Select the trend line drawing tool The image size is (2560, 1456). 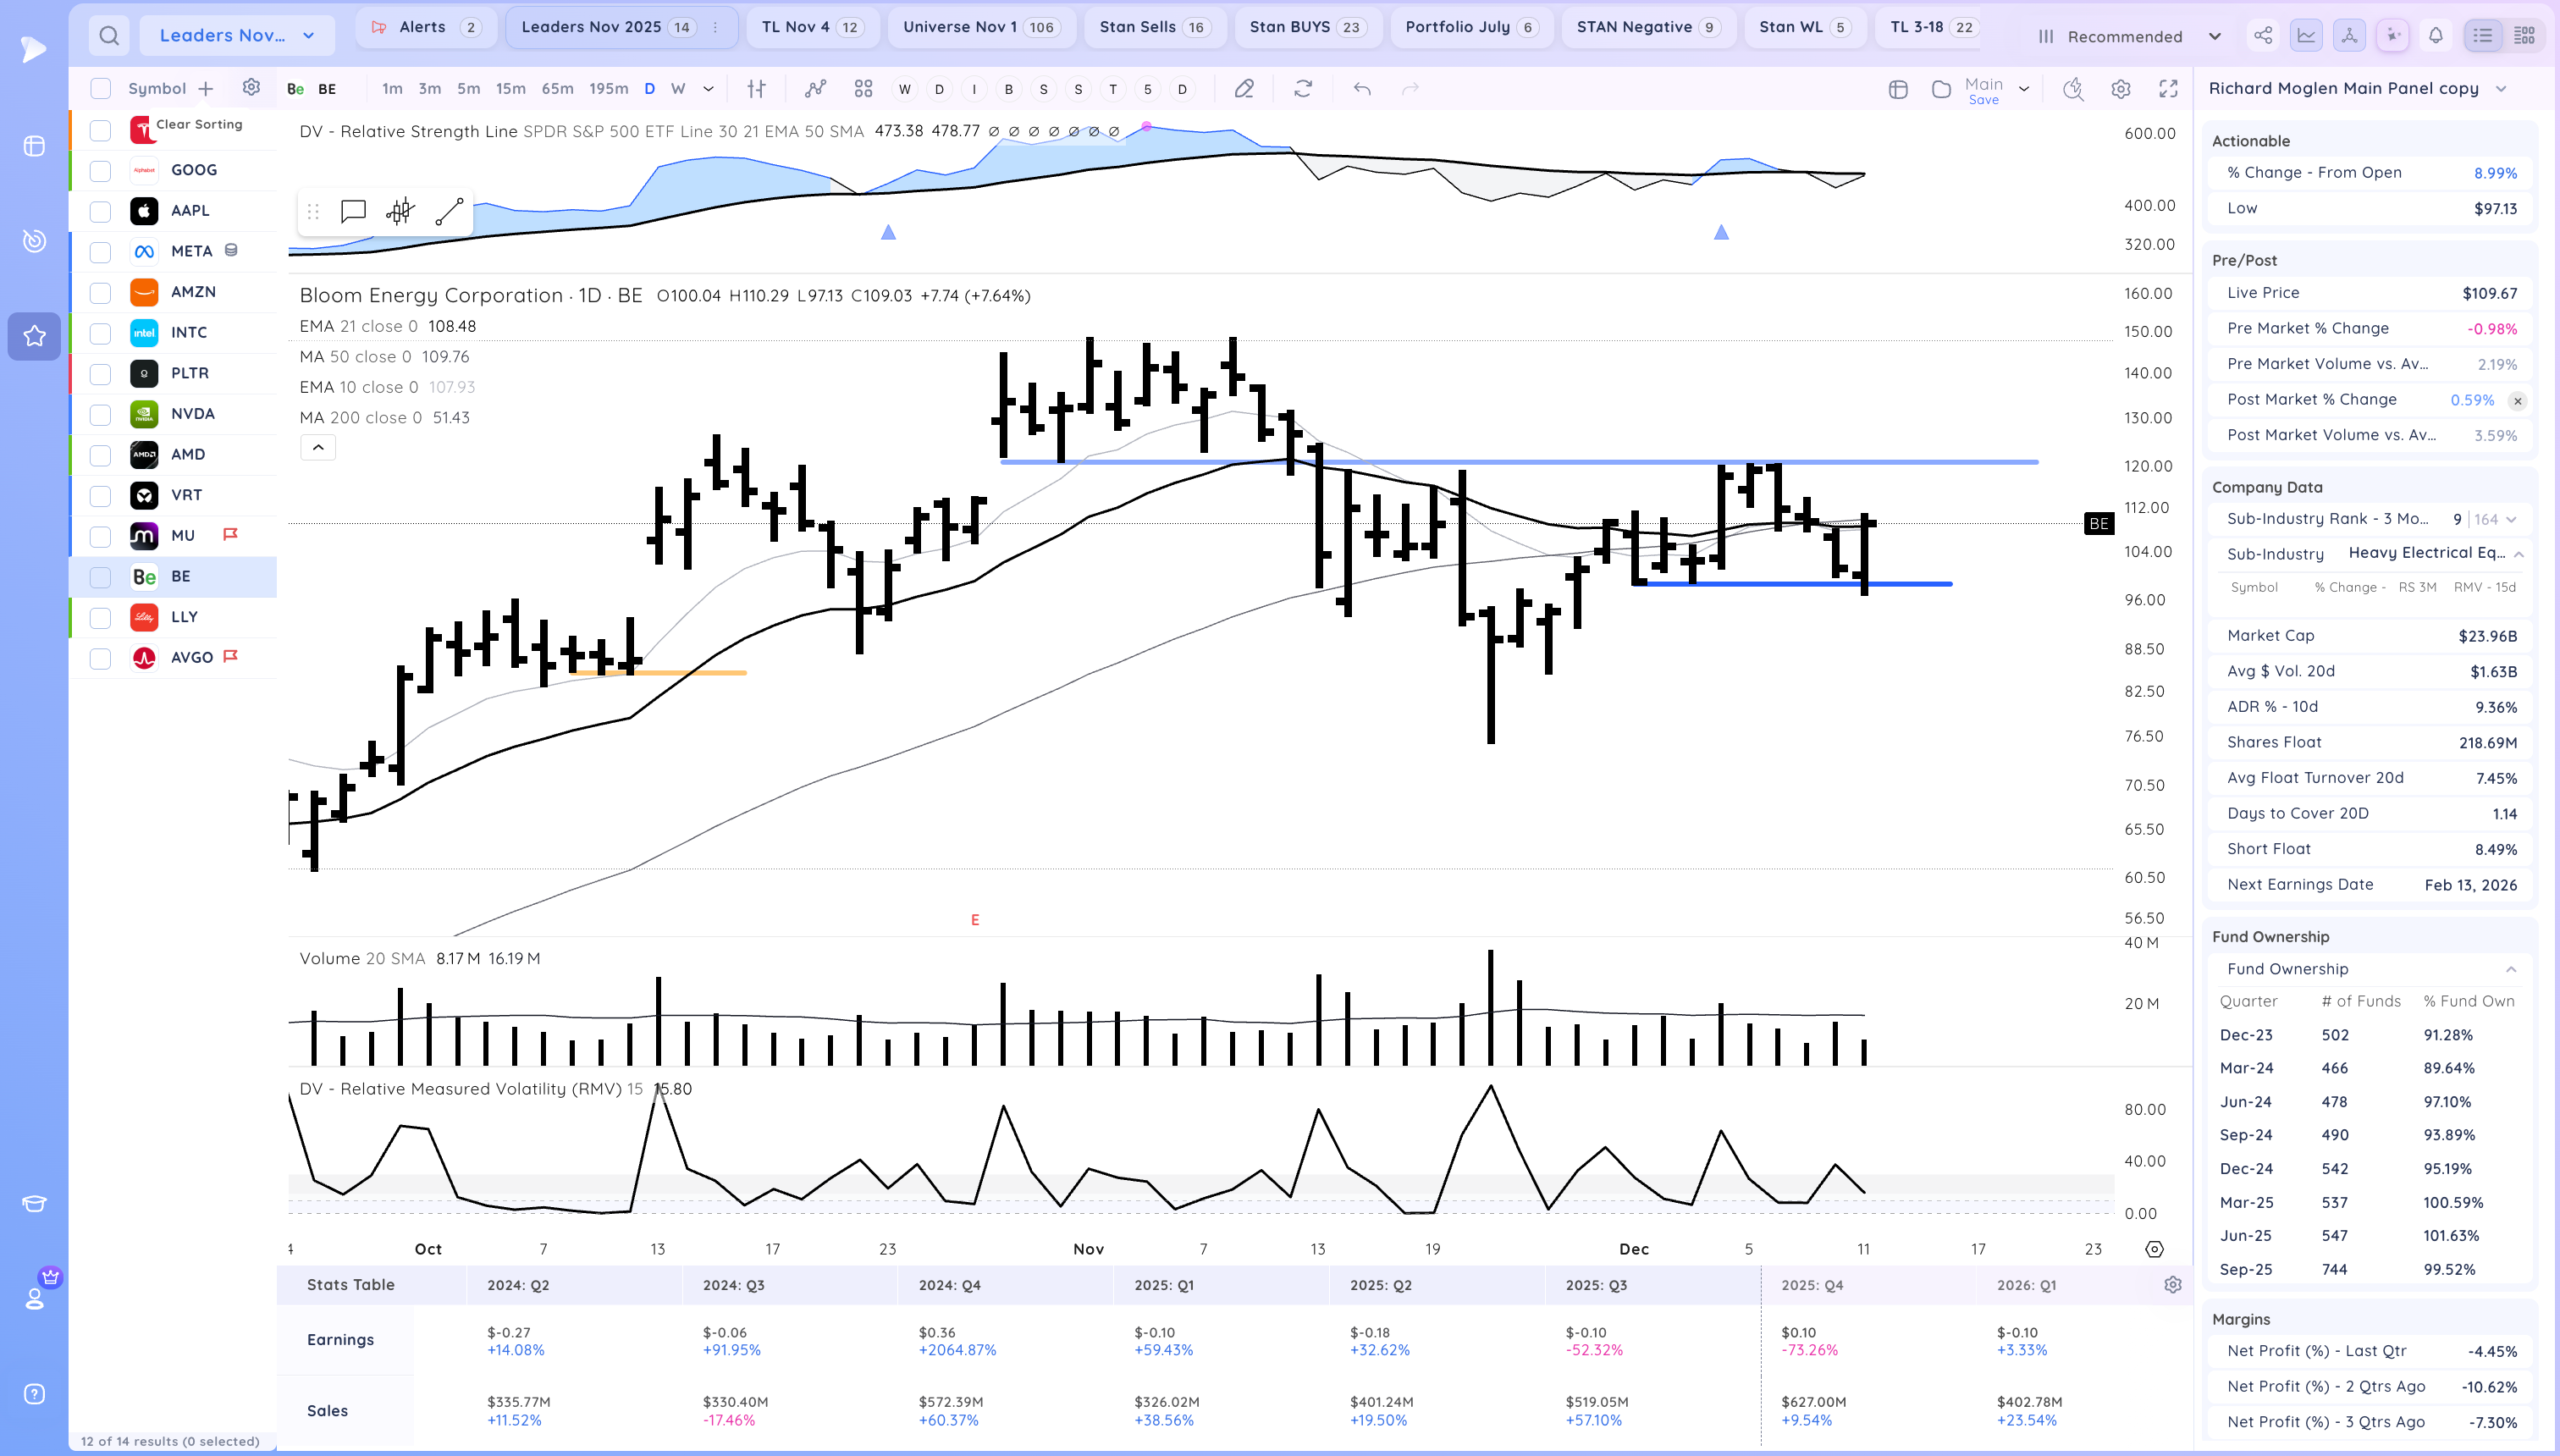point(449,211)
